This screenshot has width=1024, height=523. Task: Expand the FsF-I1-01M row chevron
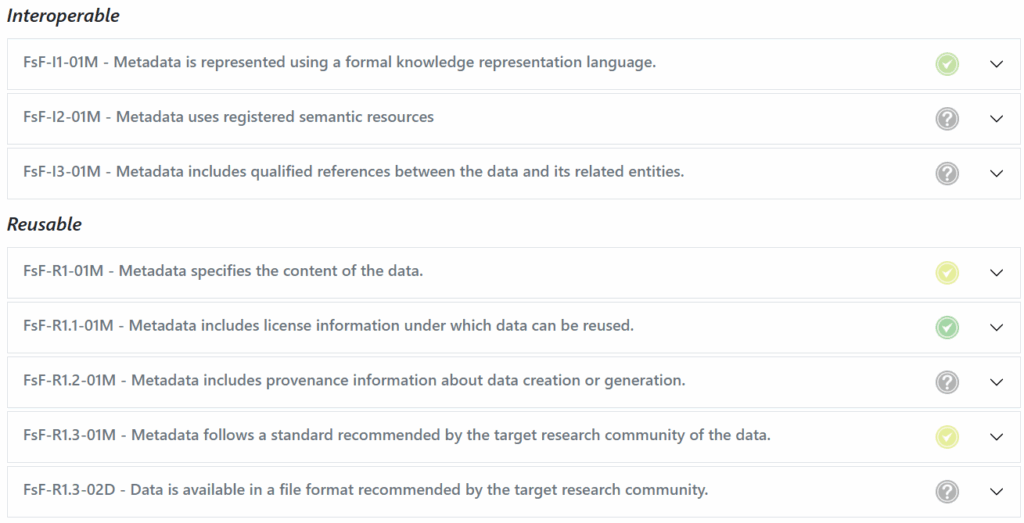(996, 64)
